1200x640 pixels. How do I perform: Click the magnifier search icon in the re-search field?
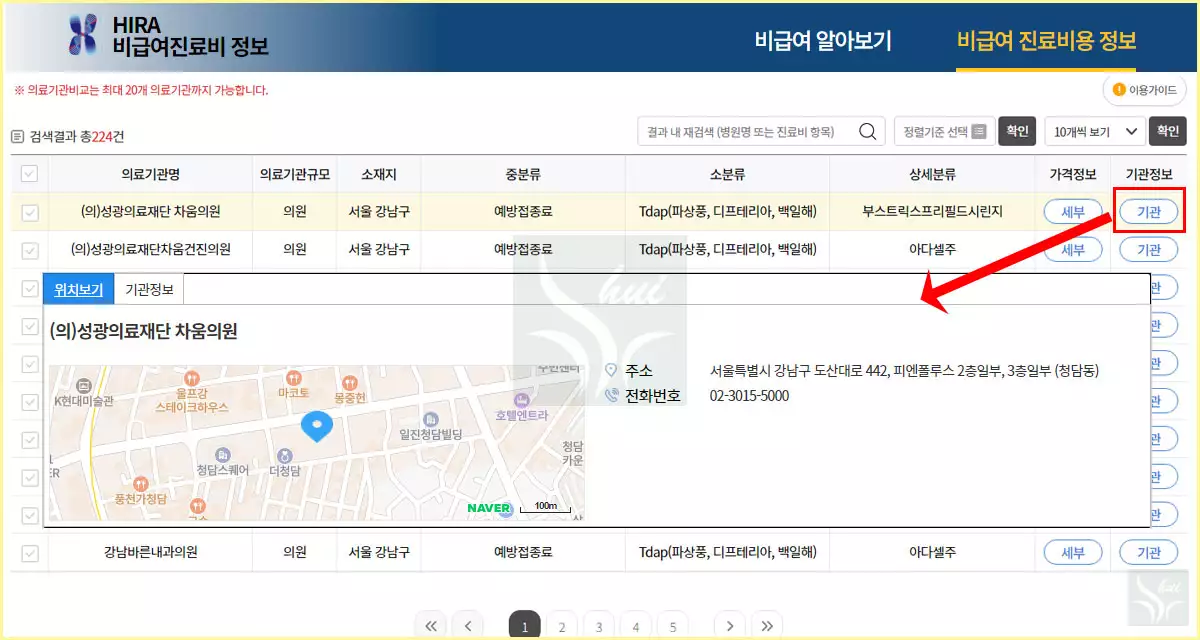tap(866, 130)
